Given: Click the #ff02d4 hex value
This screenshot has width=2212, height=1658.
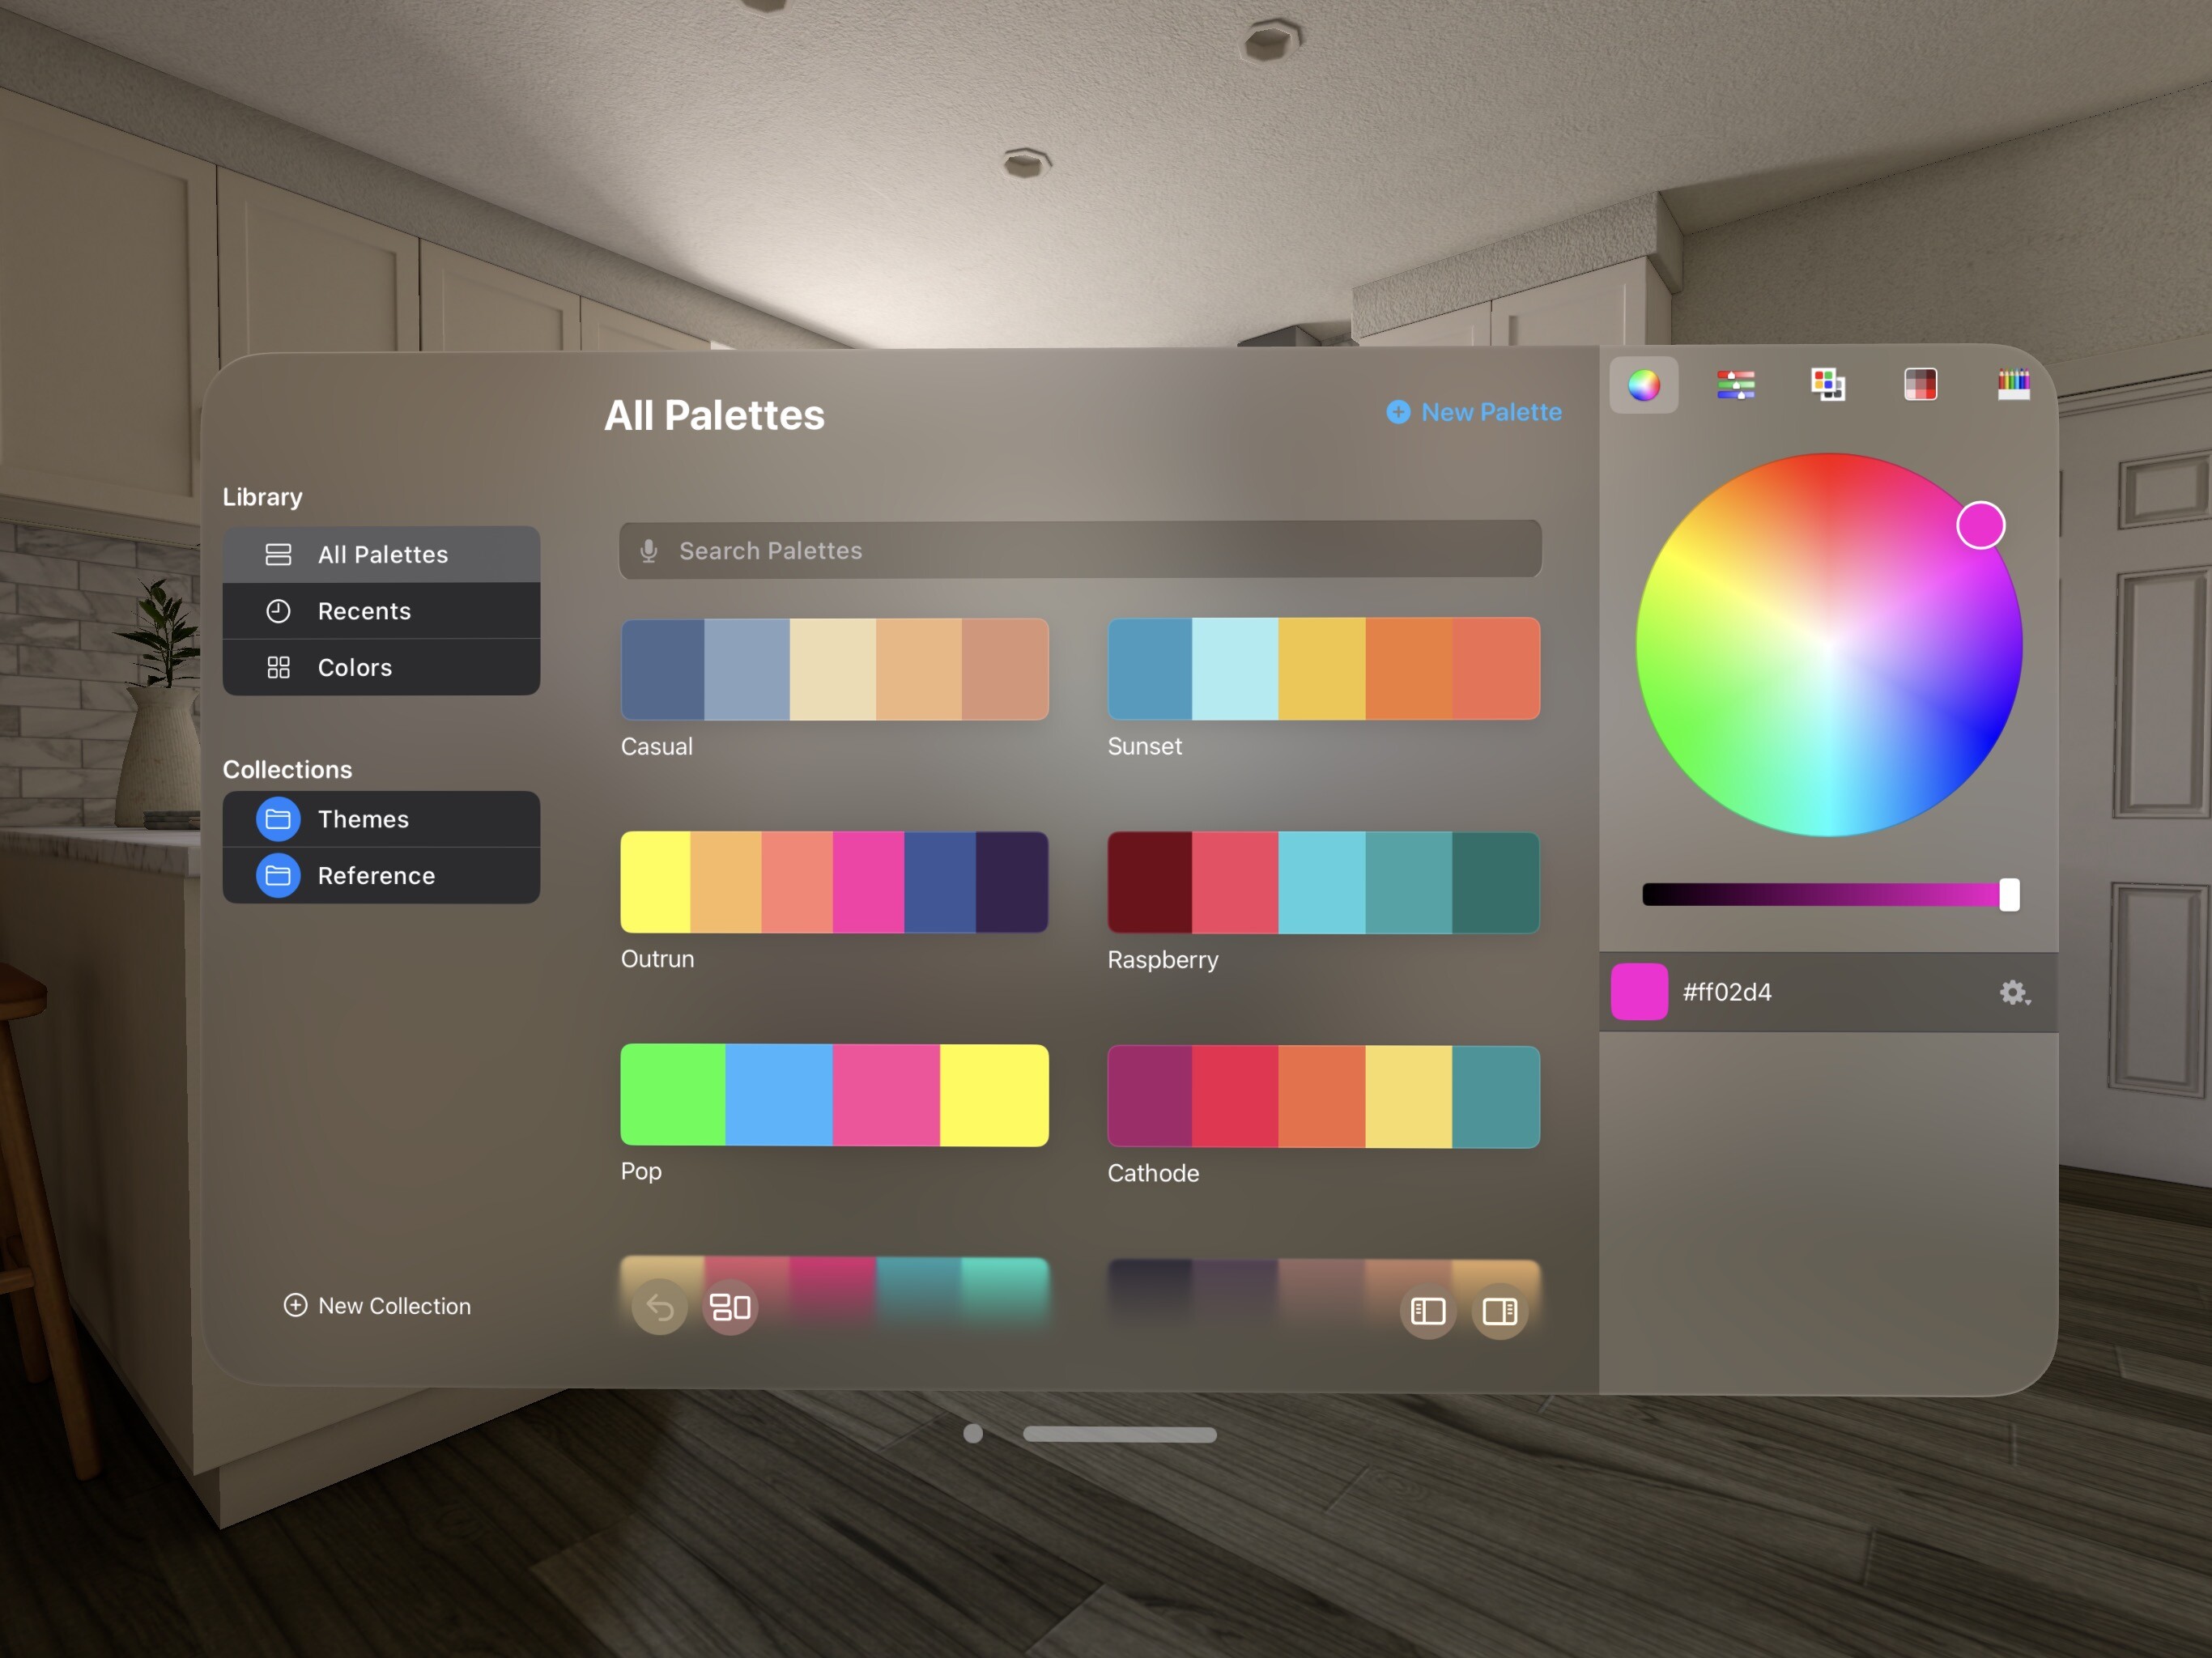Looking at the screenshot, I should (1727, 992).
